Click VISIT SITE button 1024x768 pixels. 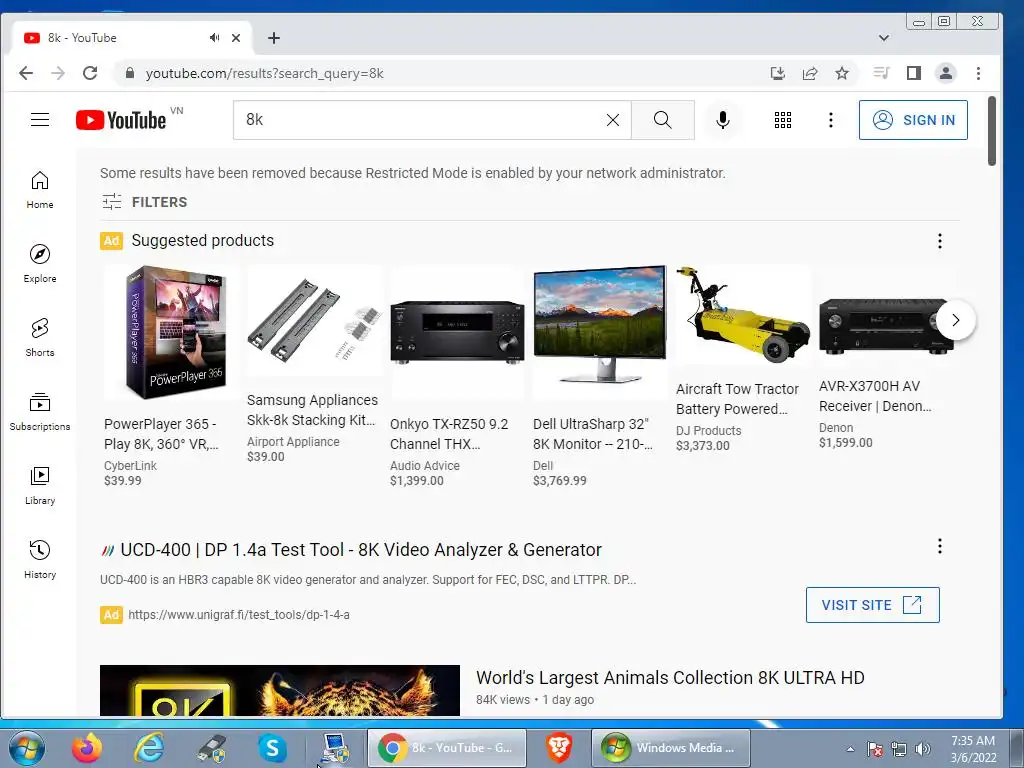pyautogui.click(x=872, y=605)
